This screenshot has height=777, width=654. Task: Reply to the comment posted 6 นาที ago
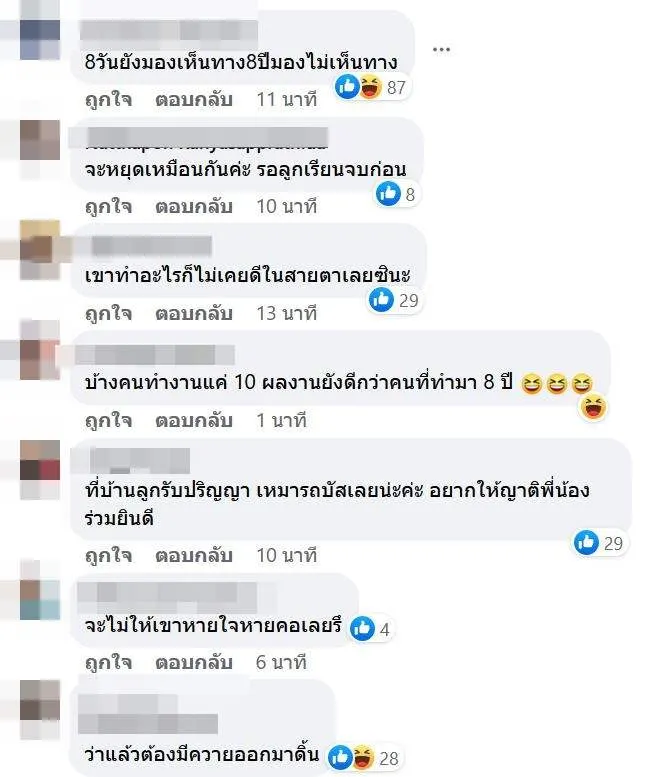point(194,663)
